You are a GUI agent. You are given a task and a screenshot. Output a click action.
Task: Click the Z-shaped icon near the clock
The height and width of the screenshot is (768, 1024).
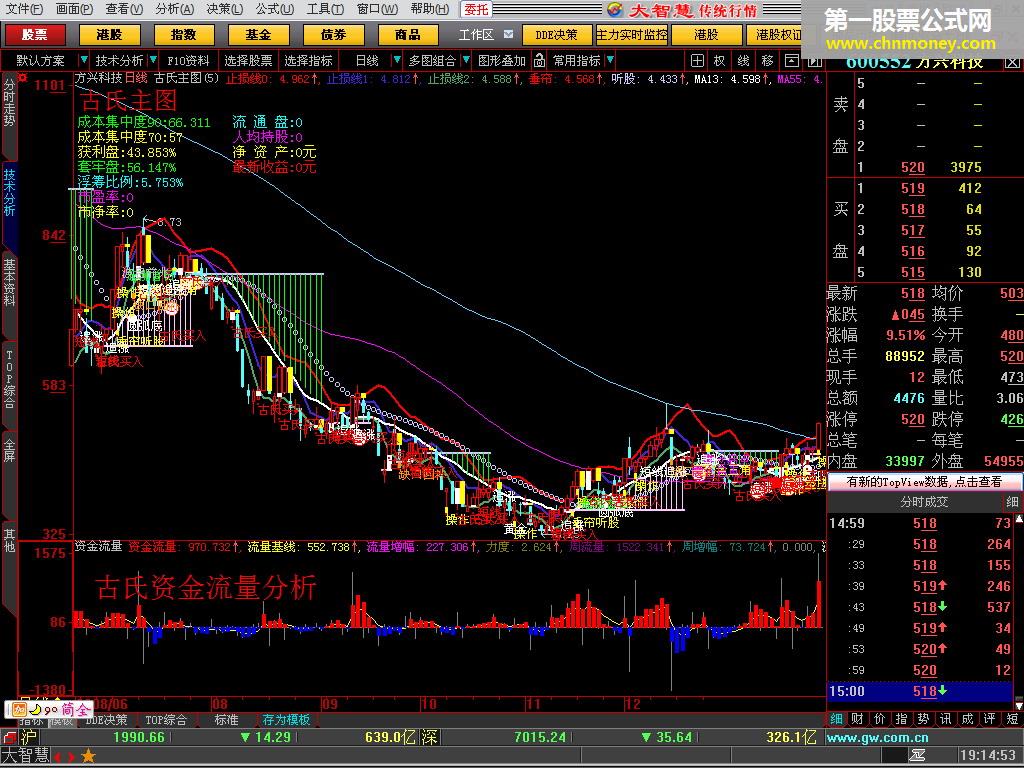tap(918, 755)
